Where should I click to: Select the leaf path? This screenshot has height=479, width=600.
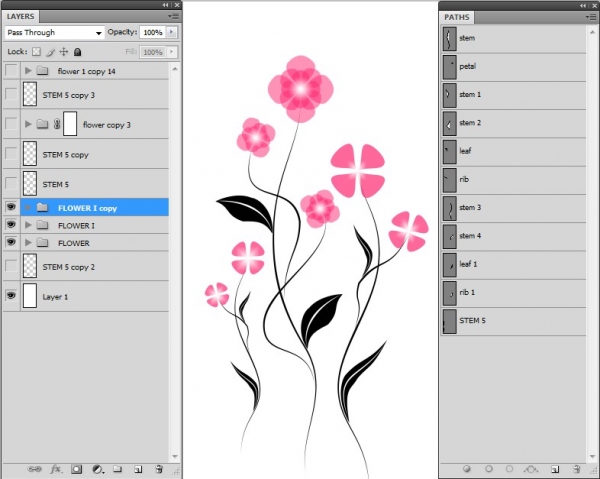tap(513, 152)
